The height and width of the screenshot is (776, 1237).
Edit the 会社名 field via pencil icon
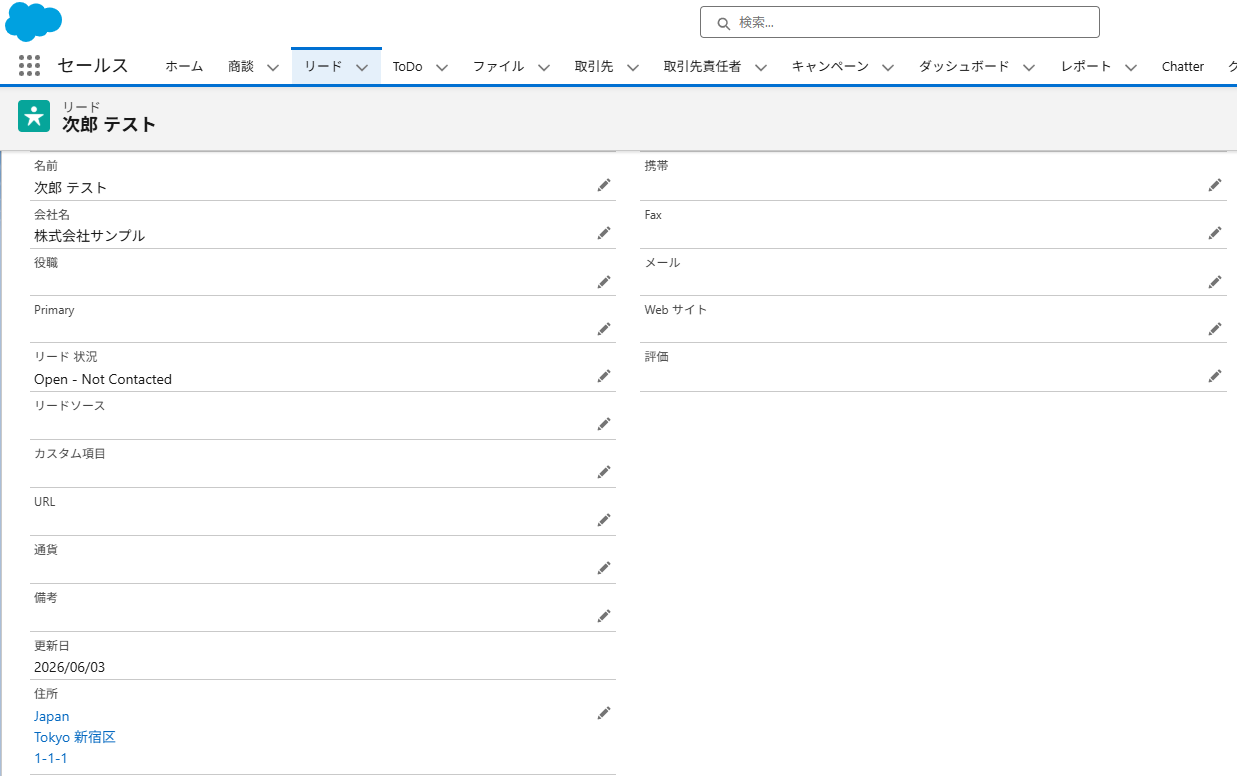[604, 233]
